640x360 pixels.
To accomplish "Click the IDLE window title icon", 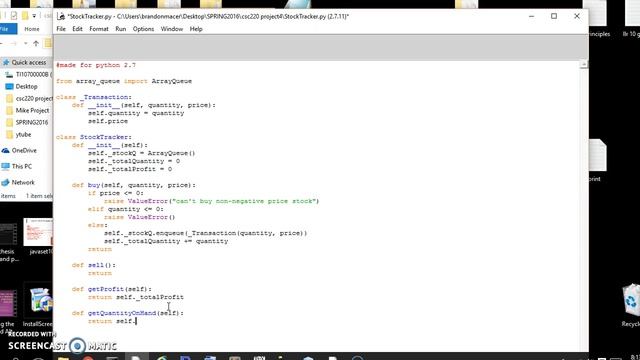I will [61, 16].
